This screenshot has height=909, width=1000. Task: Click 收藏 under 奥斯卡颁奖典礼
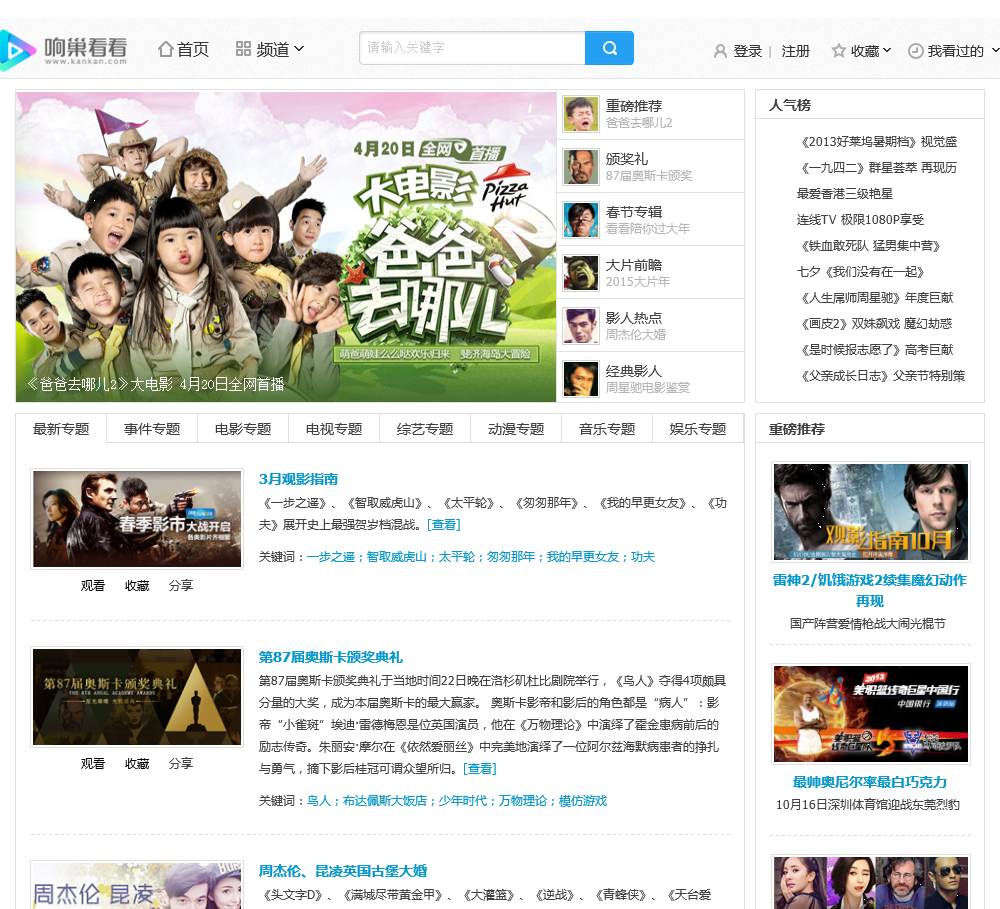(x=136, y=764)
